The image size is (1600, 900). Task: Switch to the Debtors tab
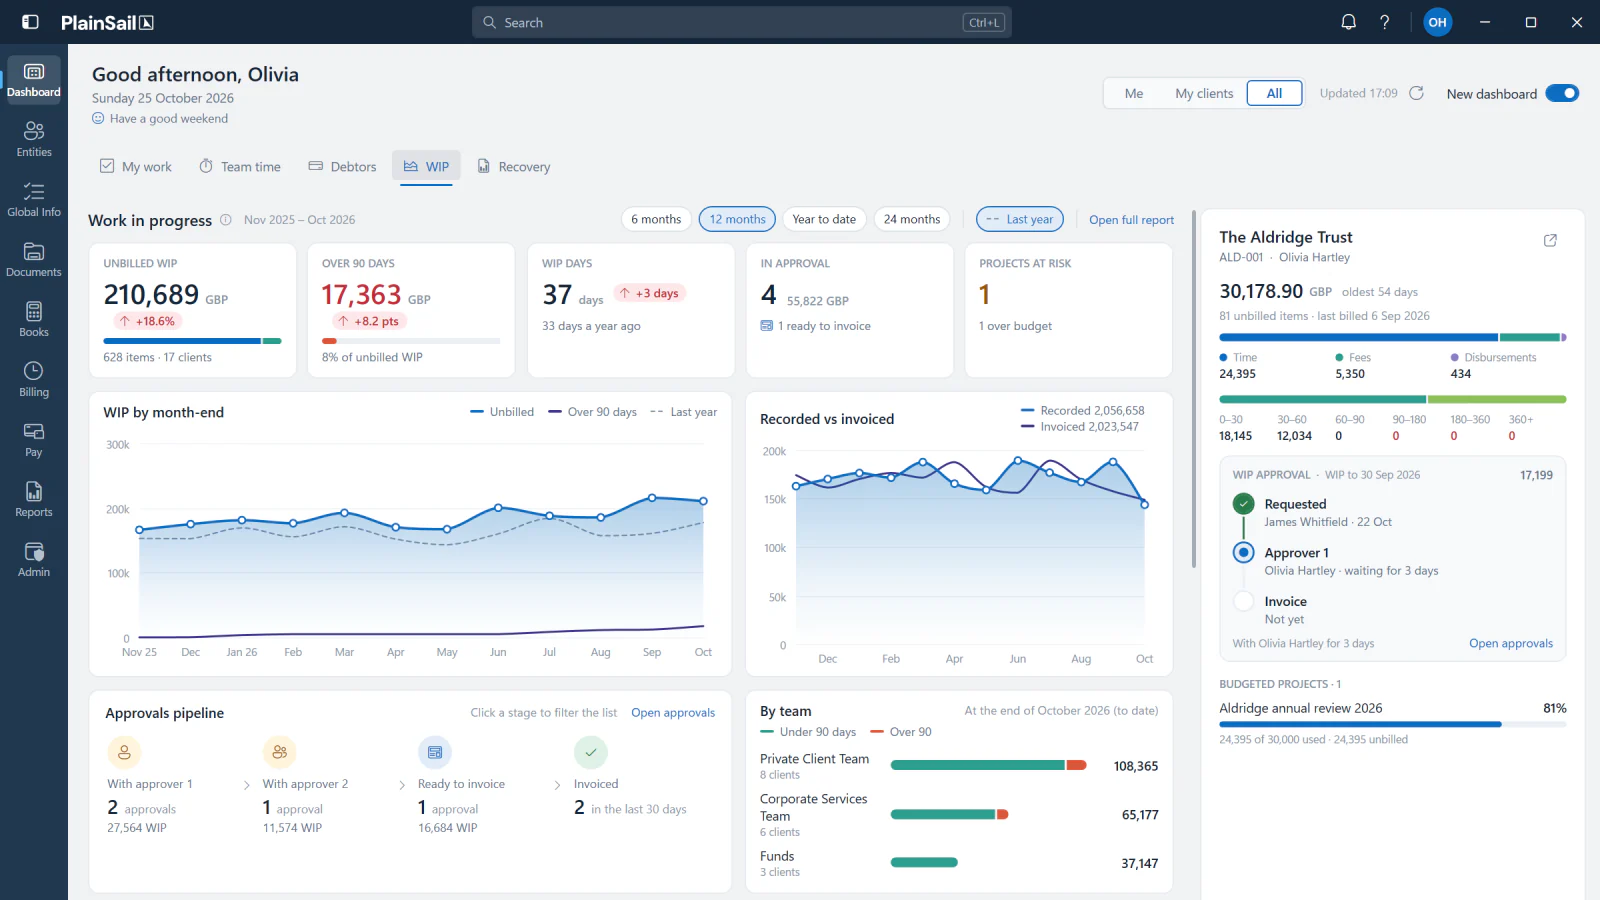coord(343,167)
